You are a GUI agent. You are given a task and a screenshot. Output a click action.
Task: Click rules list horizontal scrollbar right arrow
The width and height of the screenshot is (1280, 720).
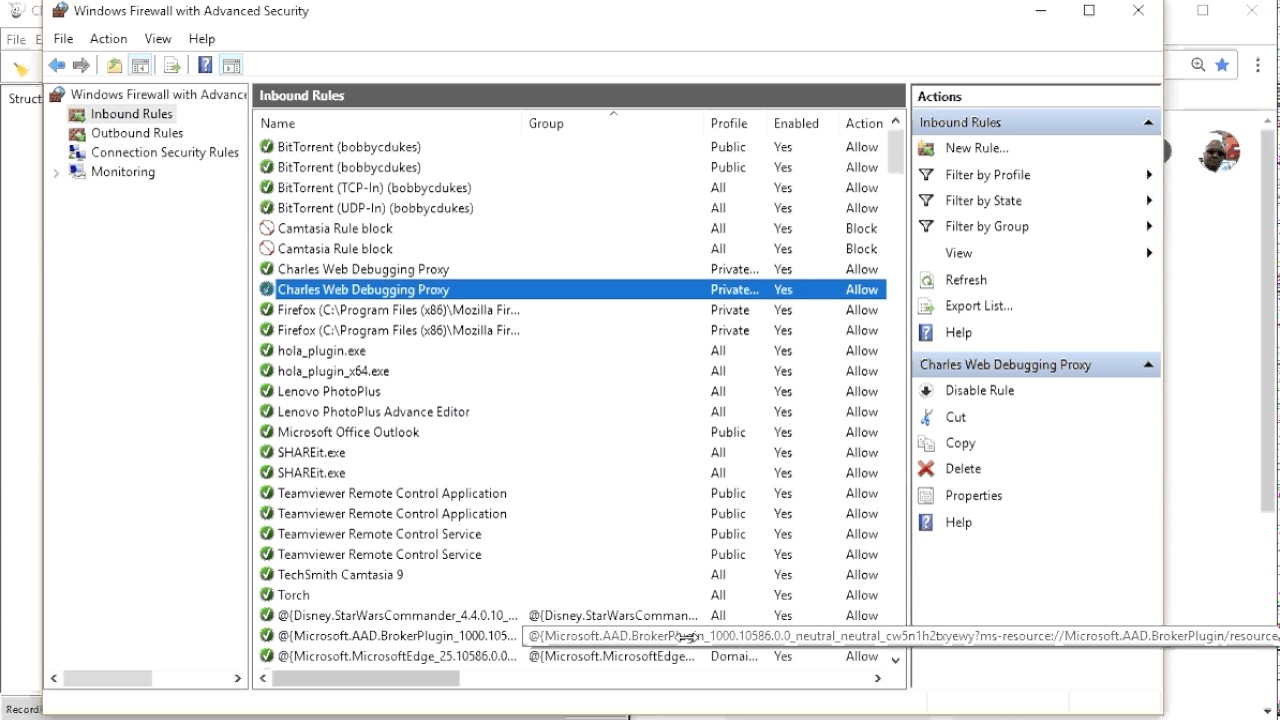[x=877, y=678]
